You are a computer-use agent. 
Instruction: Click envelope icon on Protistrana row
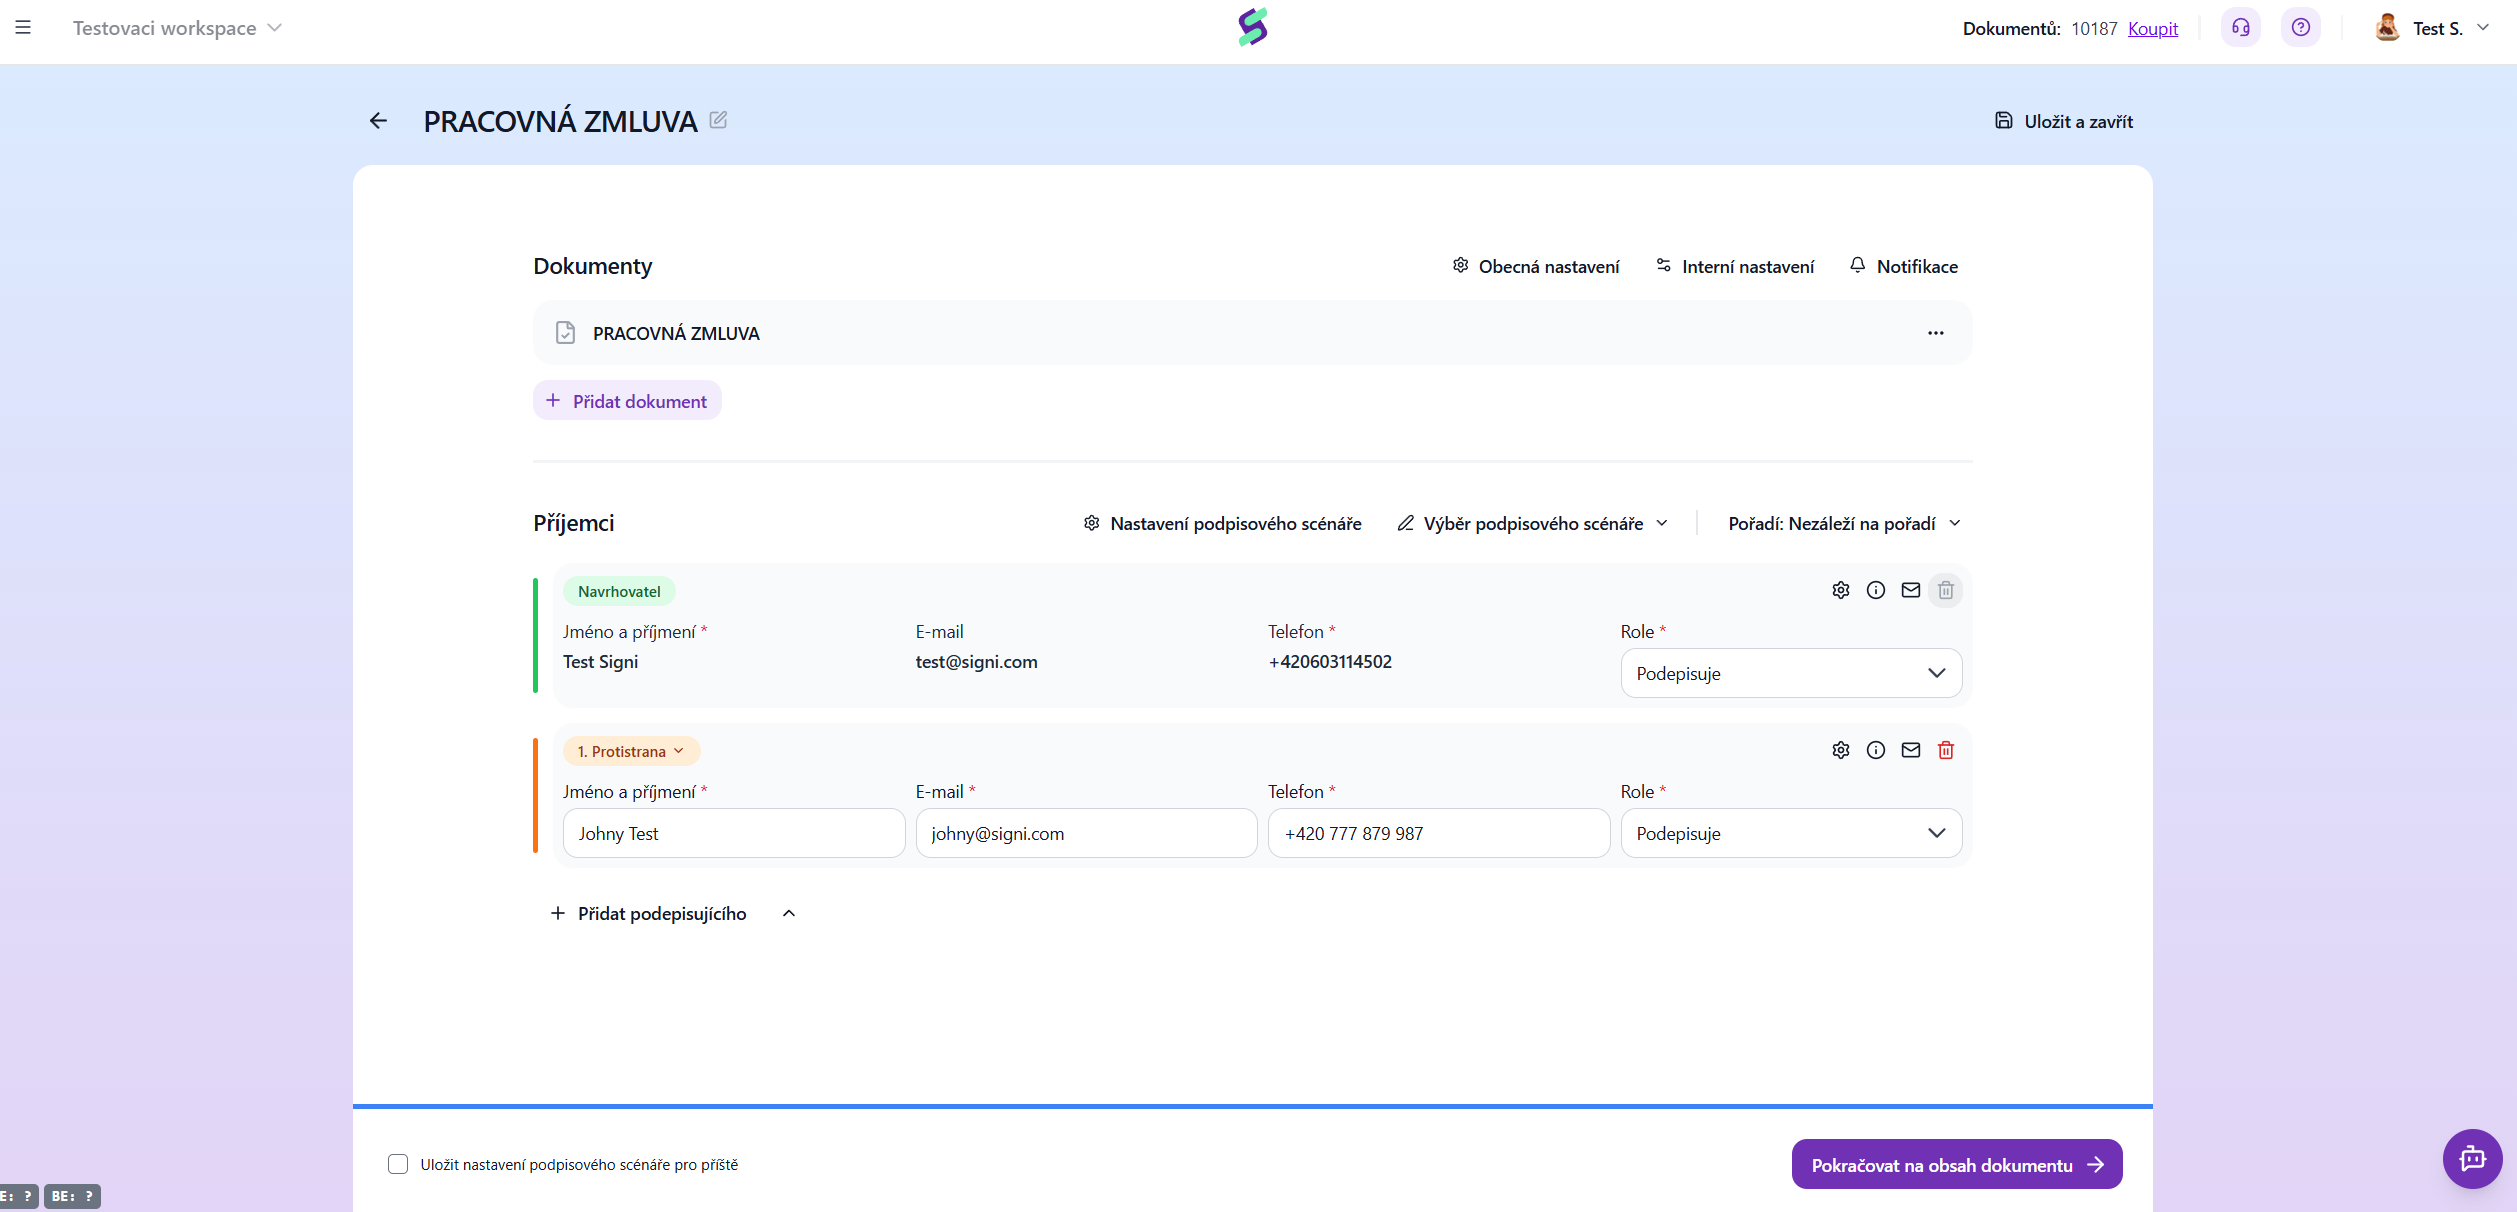(1910, 750)
